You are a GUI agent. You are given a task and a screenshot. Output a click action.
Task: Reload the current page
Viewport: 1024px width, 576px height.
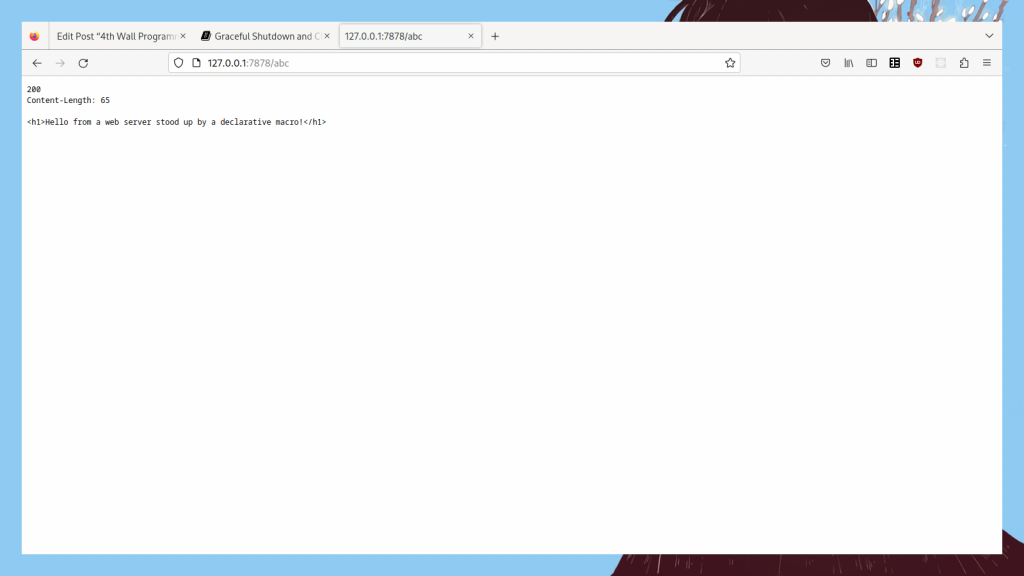pyautogui.click(x=83, y=63)
